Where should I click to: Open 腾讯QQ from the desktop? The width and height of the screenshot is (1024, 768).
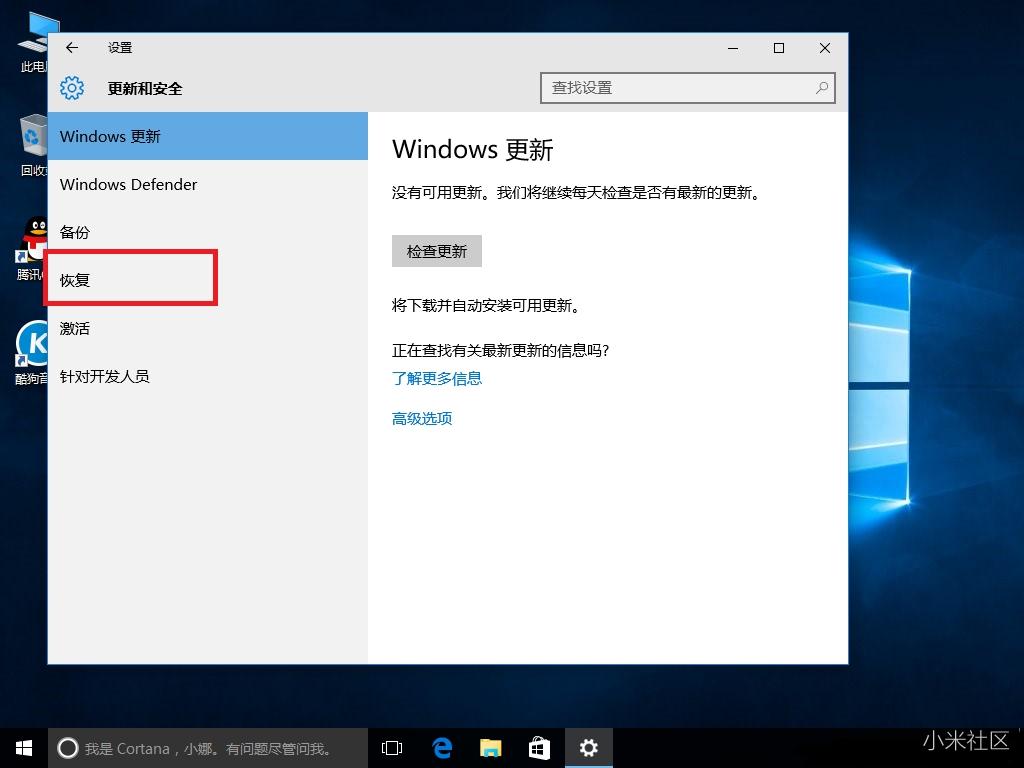coord(33,240)
